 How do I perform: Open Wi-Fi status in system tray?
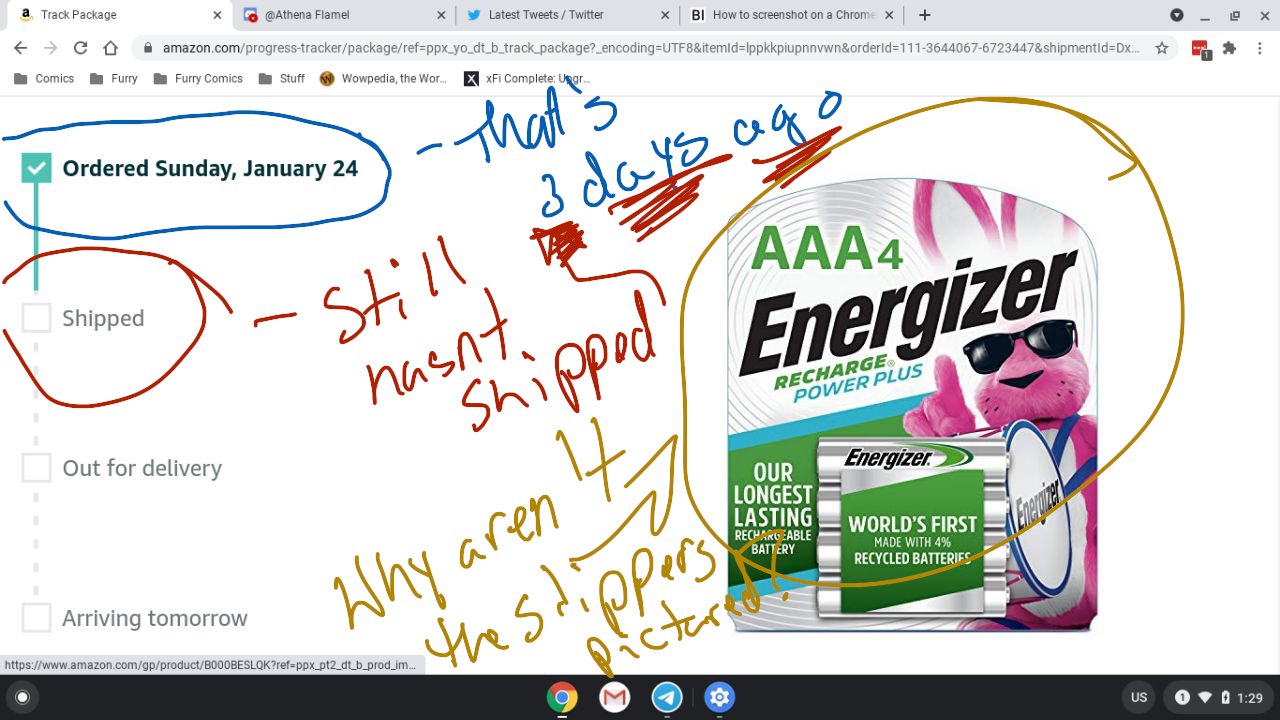coord(1205,697)
